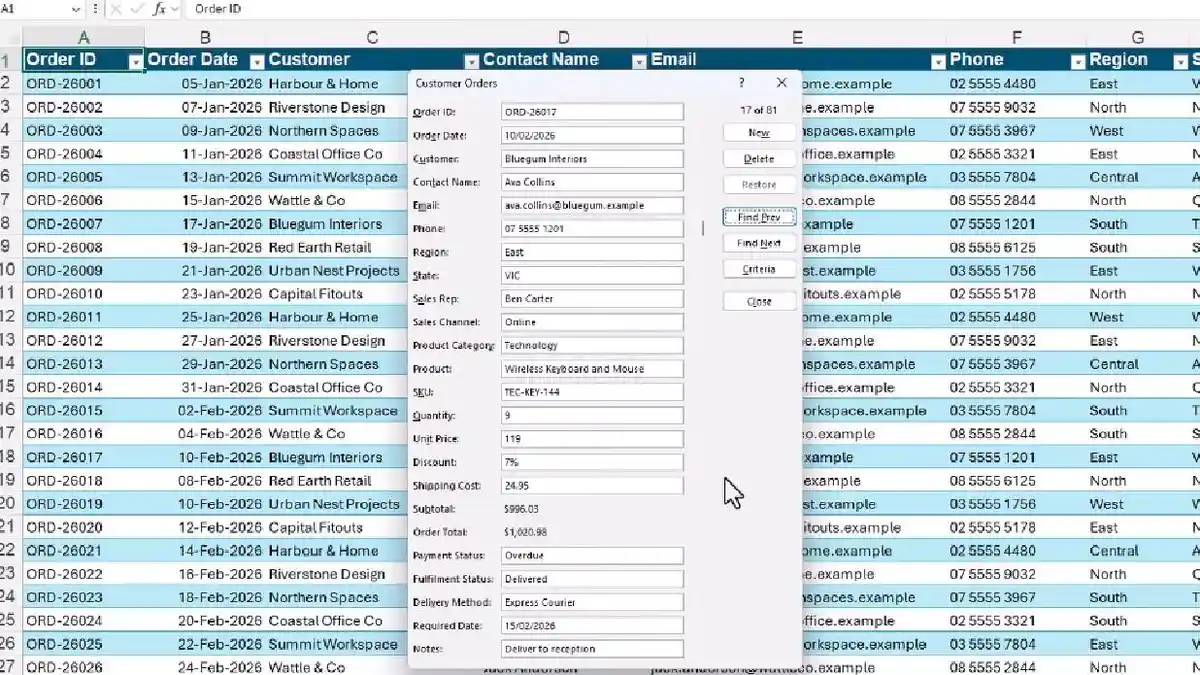Click the formula bar showing Order ID
This screenshot has height=675, width=1200.
coord(690,9)
